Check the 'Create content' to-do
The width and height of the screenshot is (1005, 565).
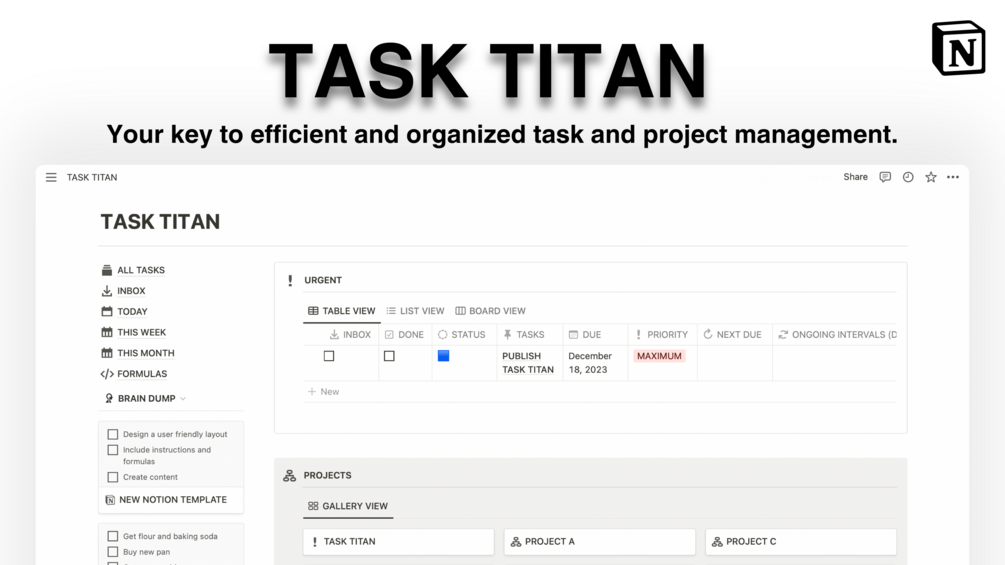tap(113, 477)
